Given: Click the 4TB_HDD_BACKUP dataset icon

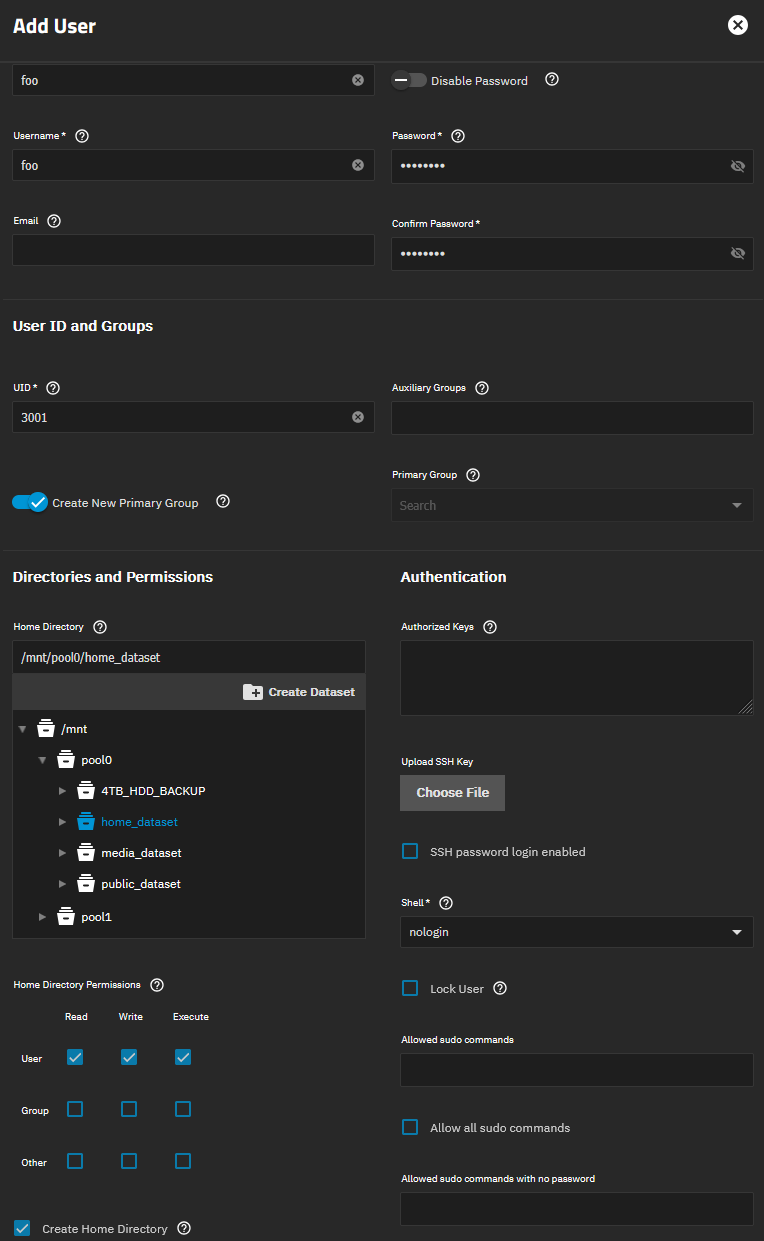Looking at the screenshot, I should tap(86, 790).
